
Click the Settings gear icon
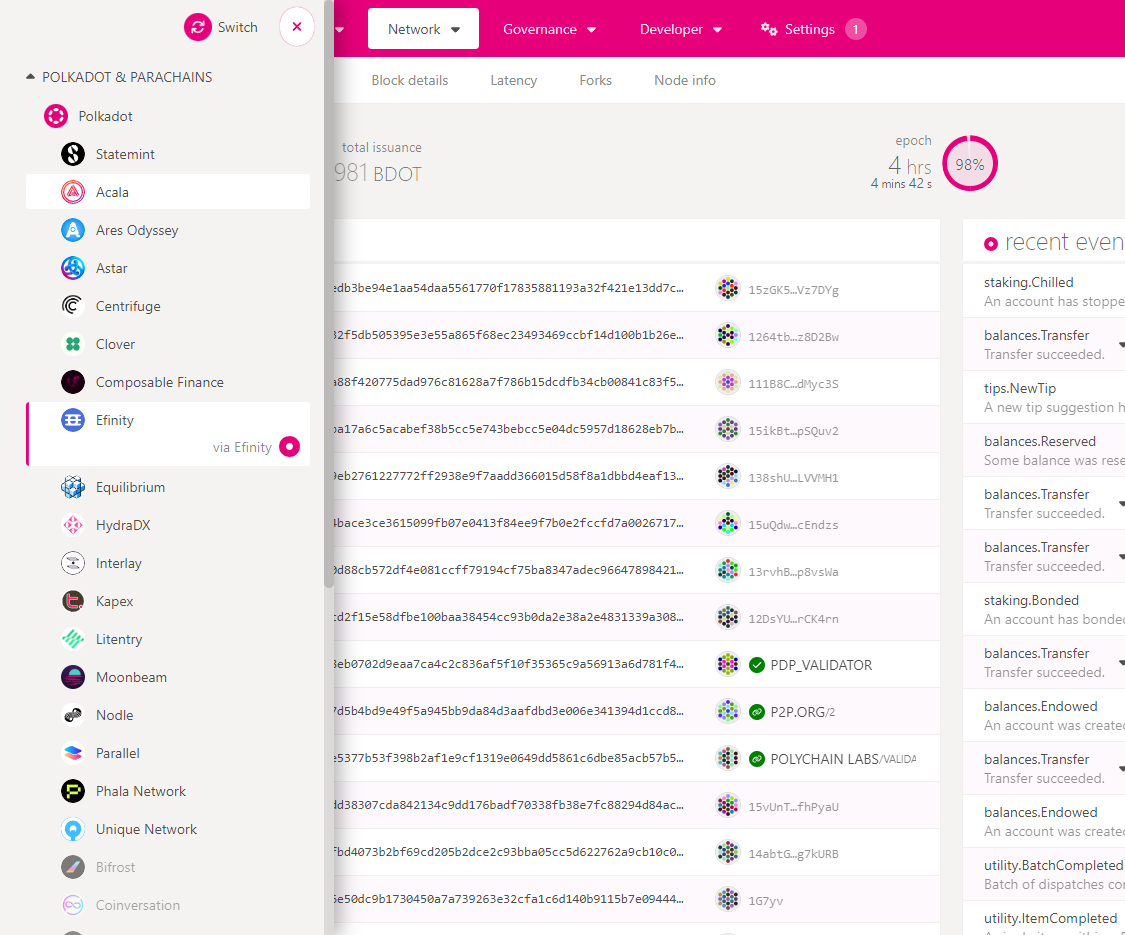[x=769, y=29]
